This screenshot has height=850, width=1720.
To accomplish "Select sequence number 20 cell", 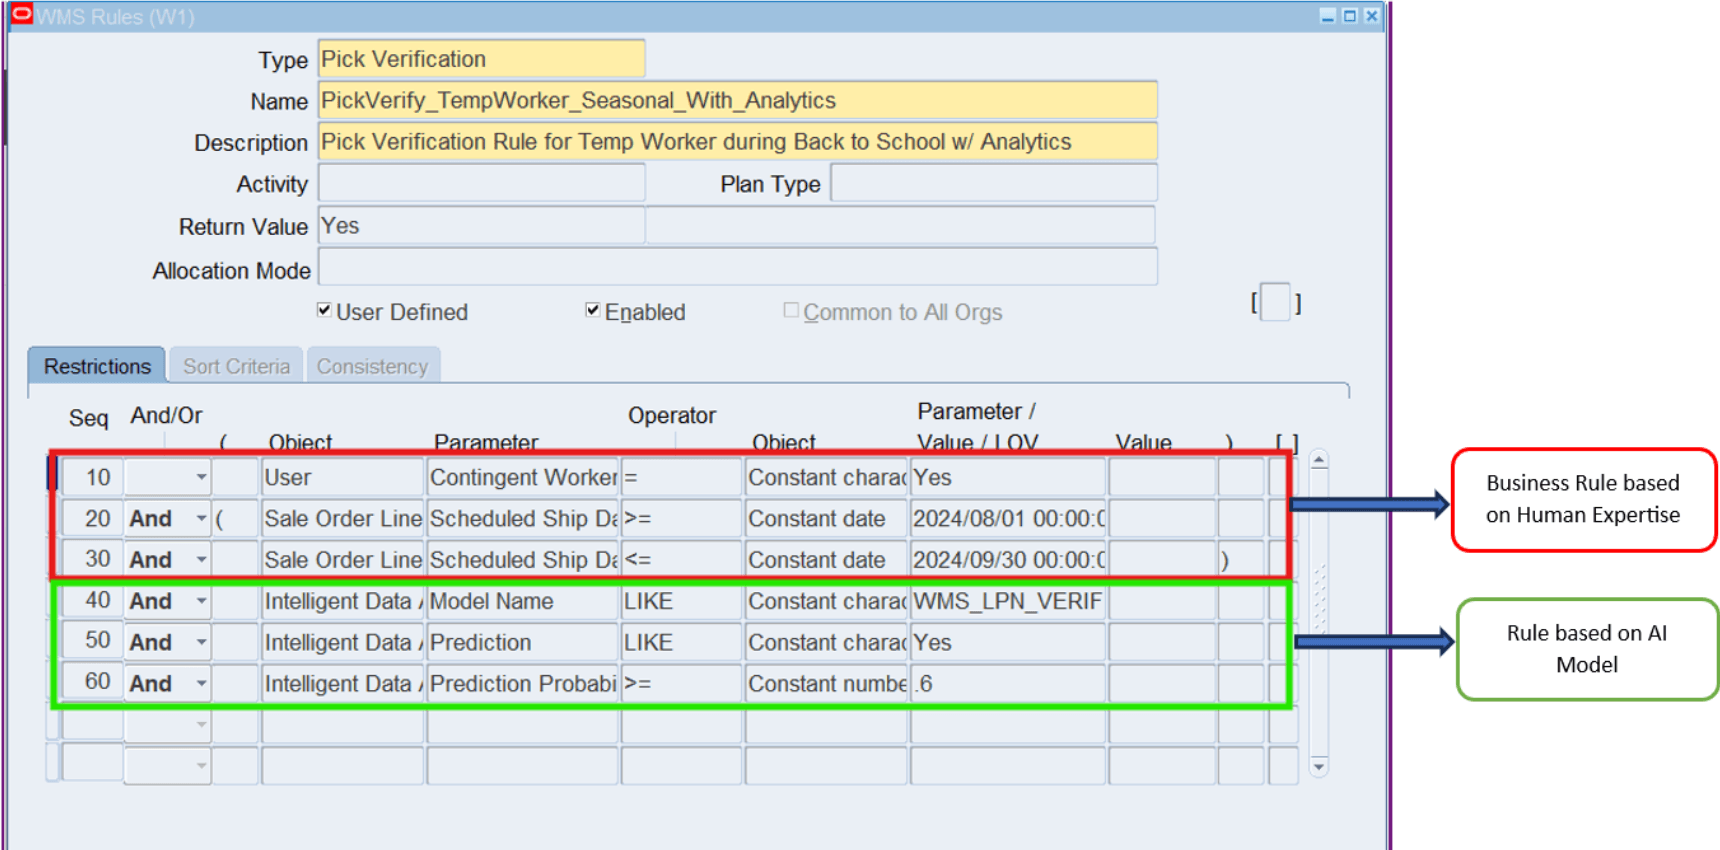I will click(92, 518).
